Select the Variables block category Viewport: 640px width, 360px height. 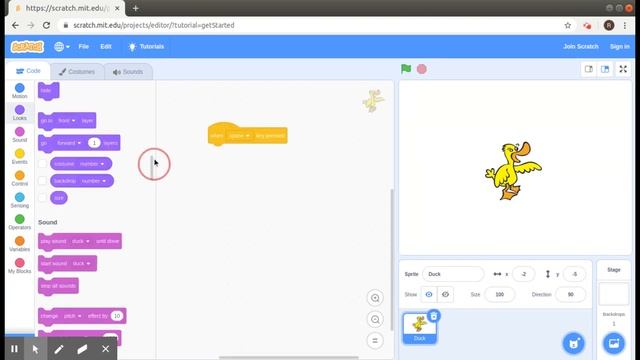tap(20, 244)
